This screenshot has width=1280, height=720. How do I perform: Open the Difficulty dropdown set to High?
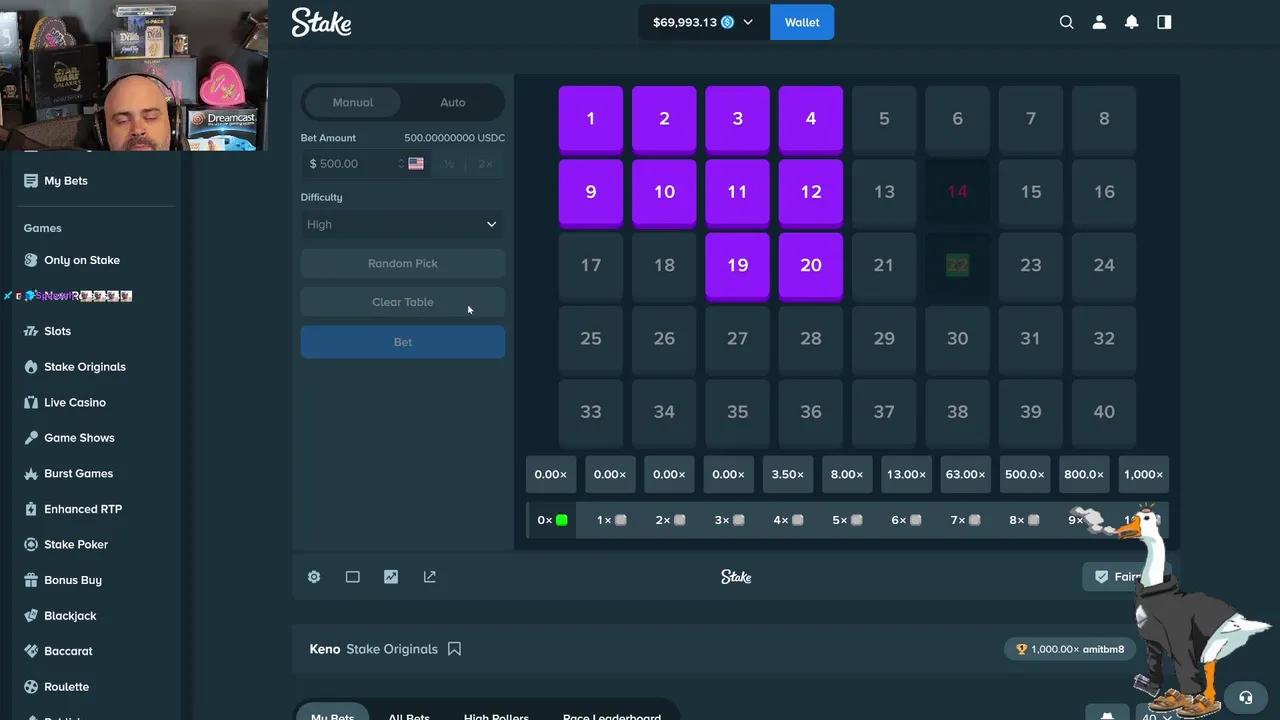tap(403, 225)
